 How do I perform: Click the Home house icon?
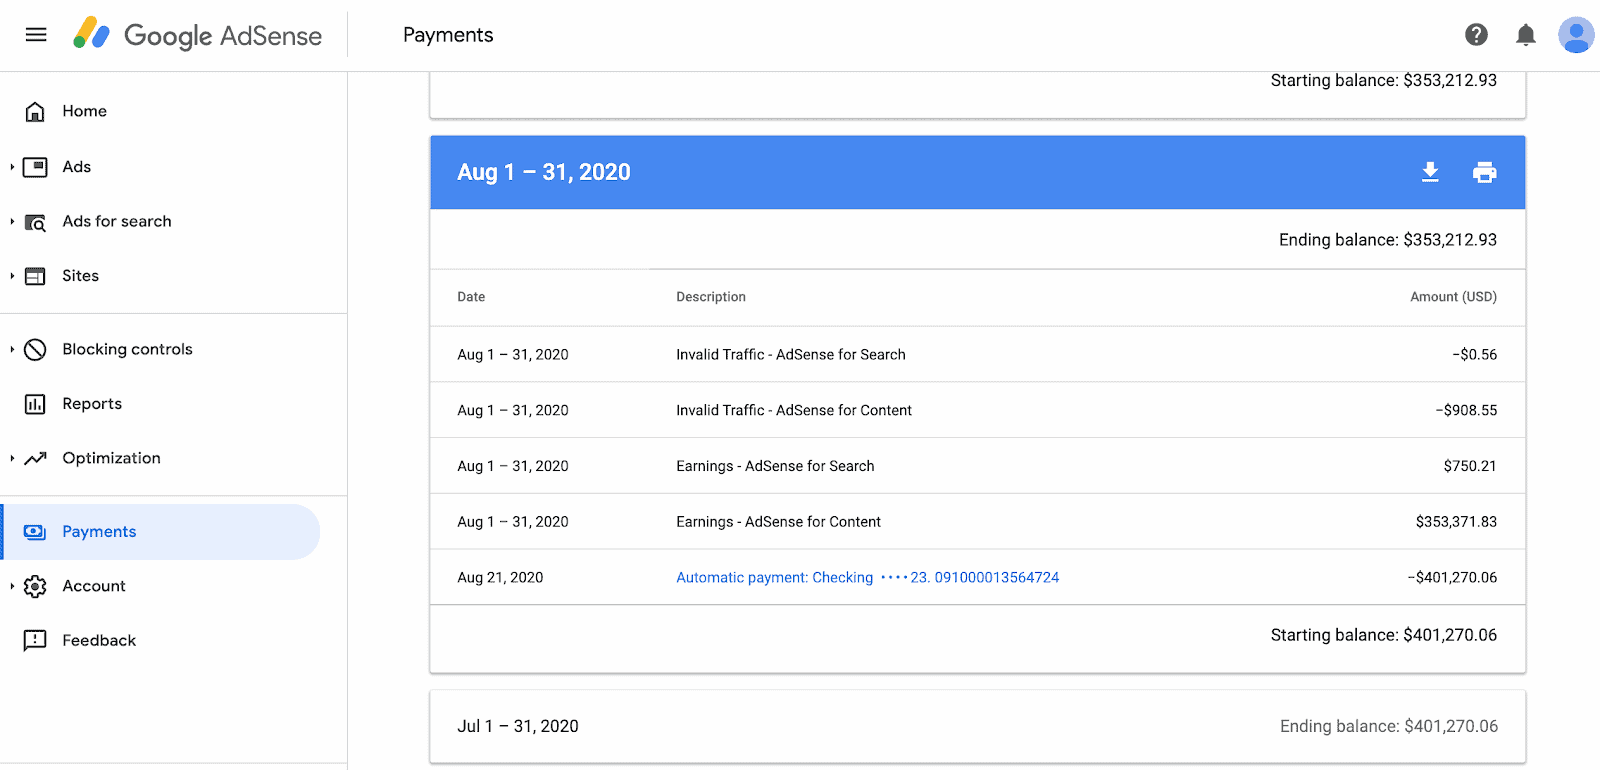tap(35, 111)
